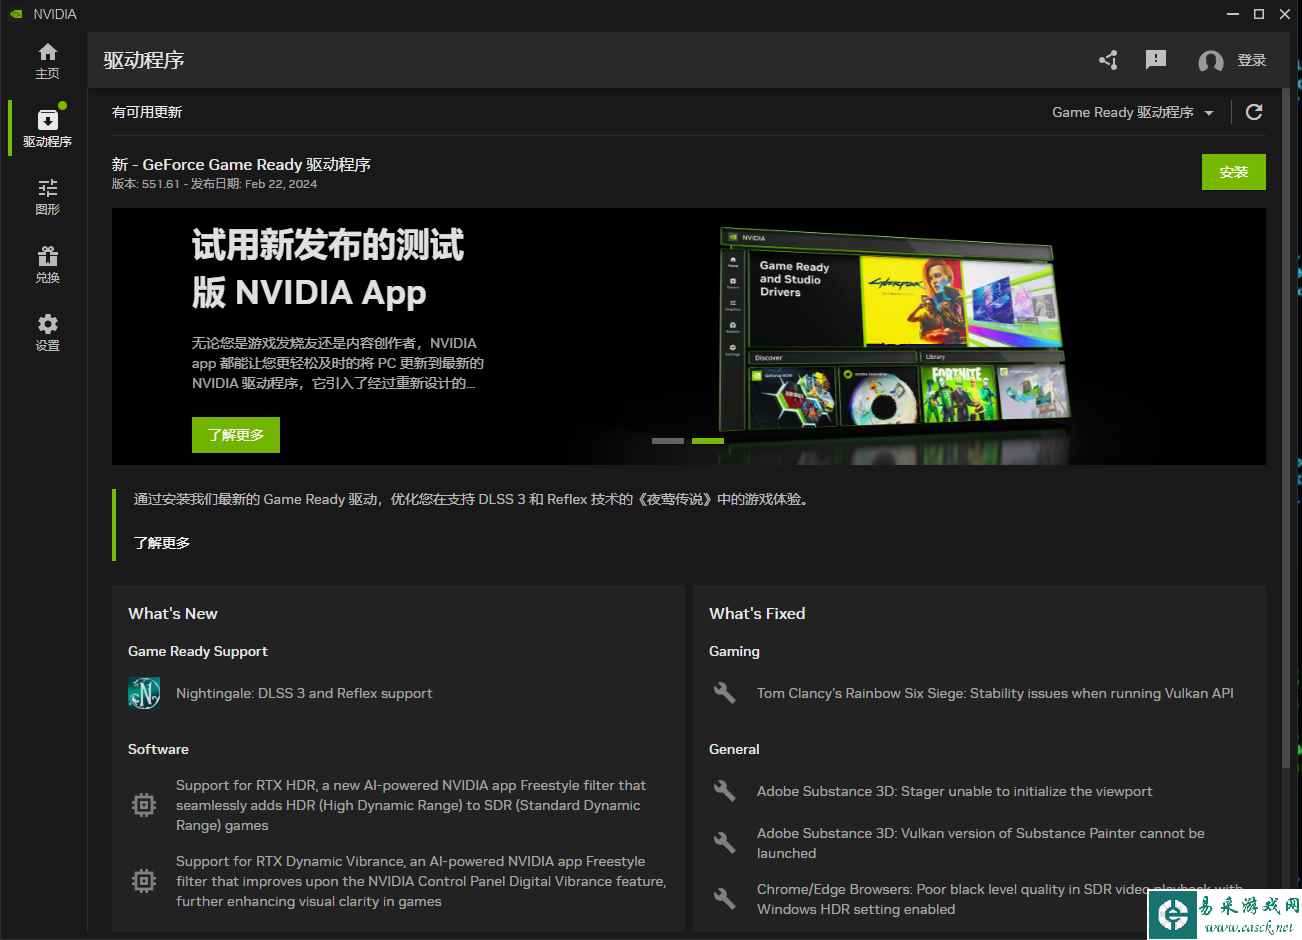Viewport: 1302px width, 940px height.
Task: Click the Stager viewport fix wrench icon
Action: pos(724,791)
